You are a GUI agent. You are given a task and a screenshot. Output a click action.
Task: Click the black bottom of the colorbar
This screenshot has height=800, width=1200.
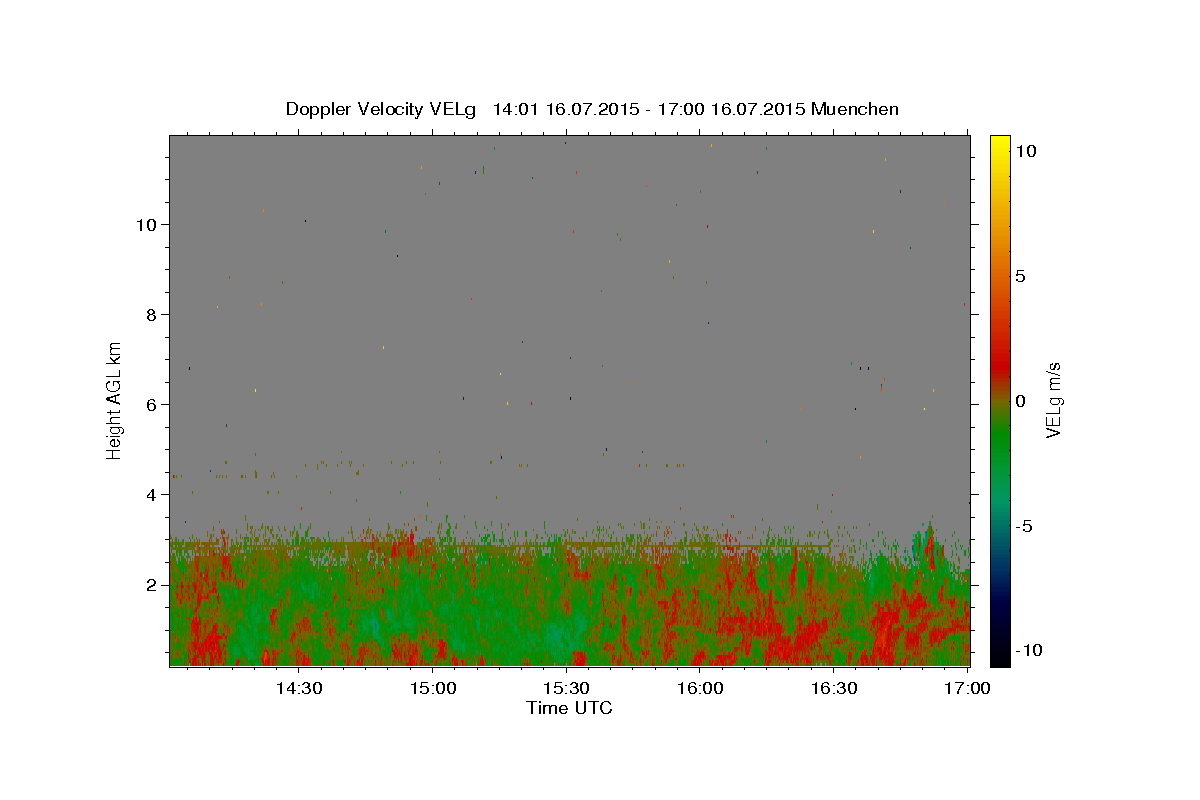999,655
